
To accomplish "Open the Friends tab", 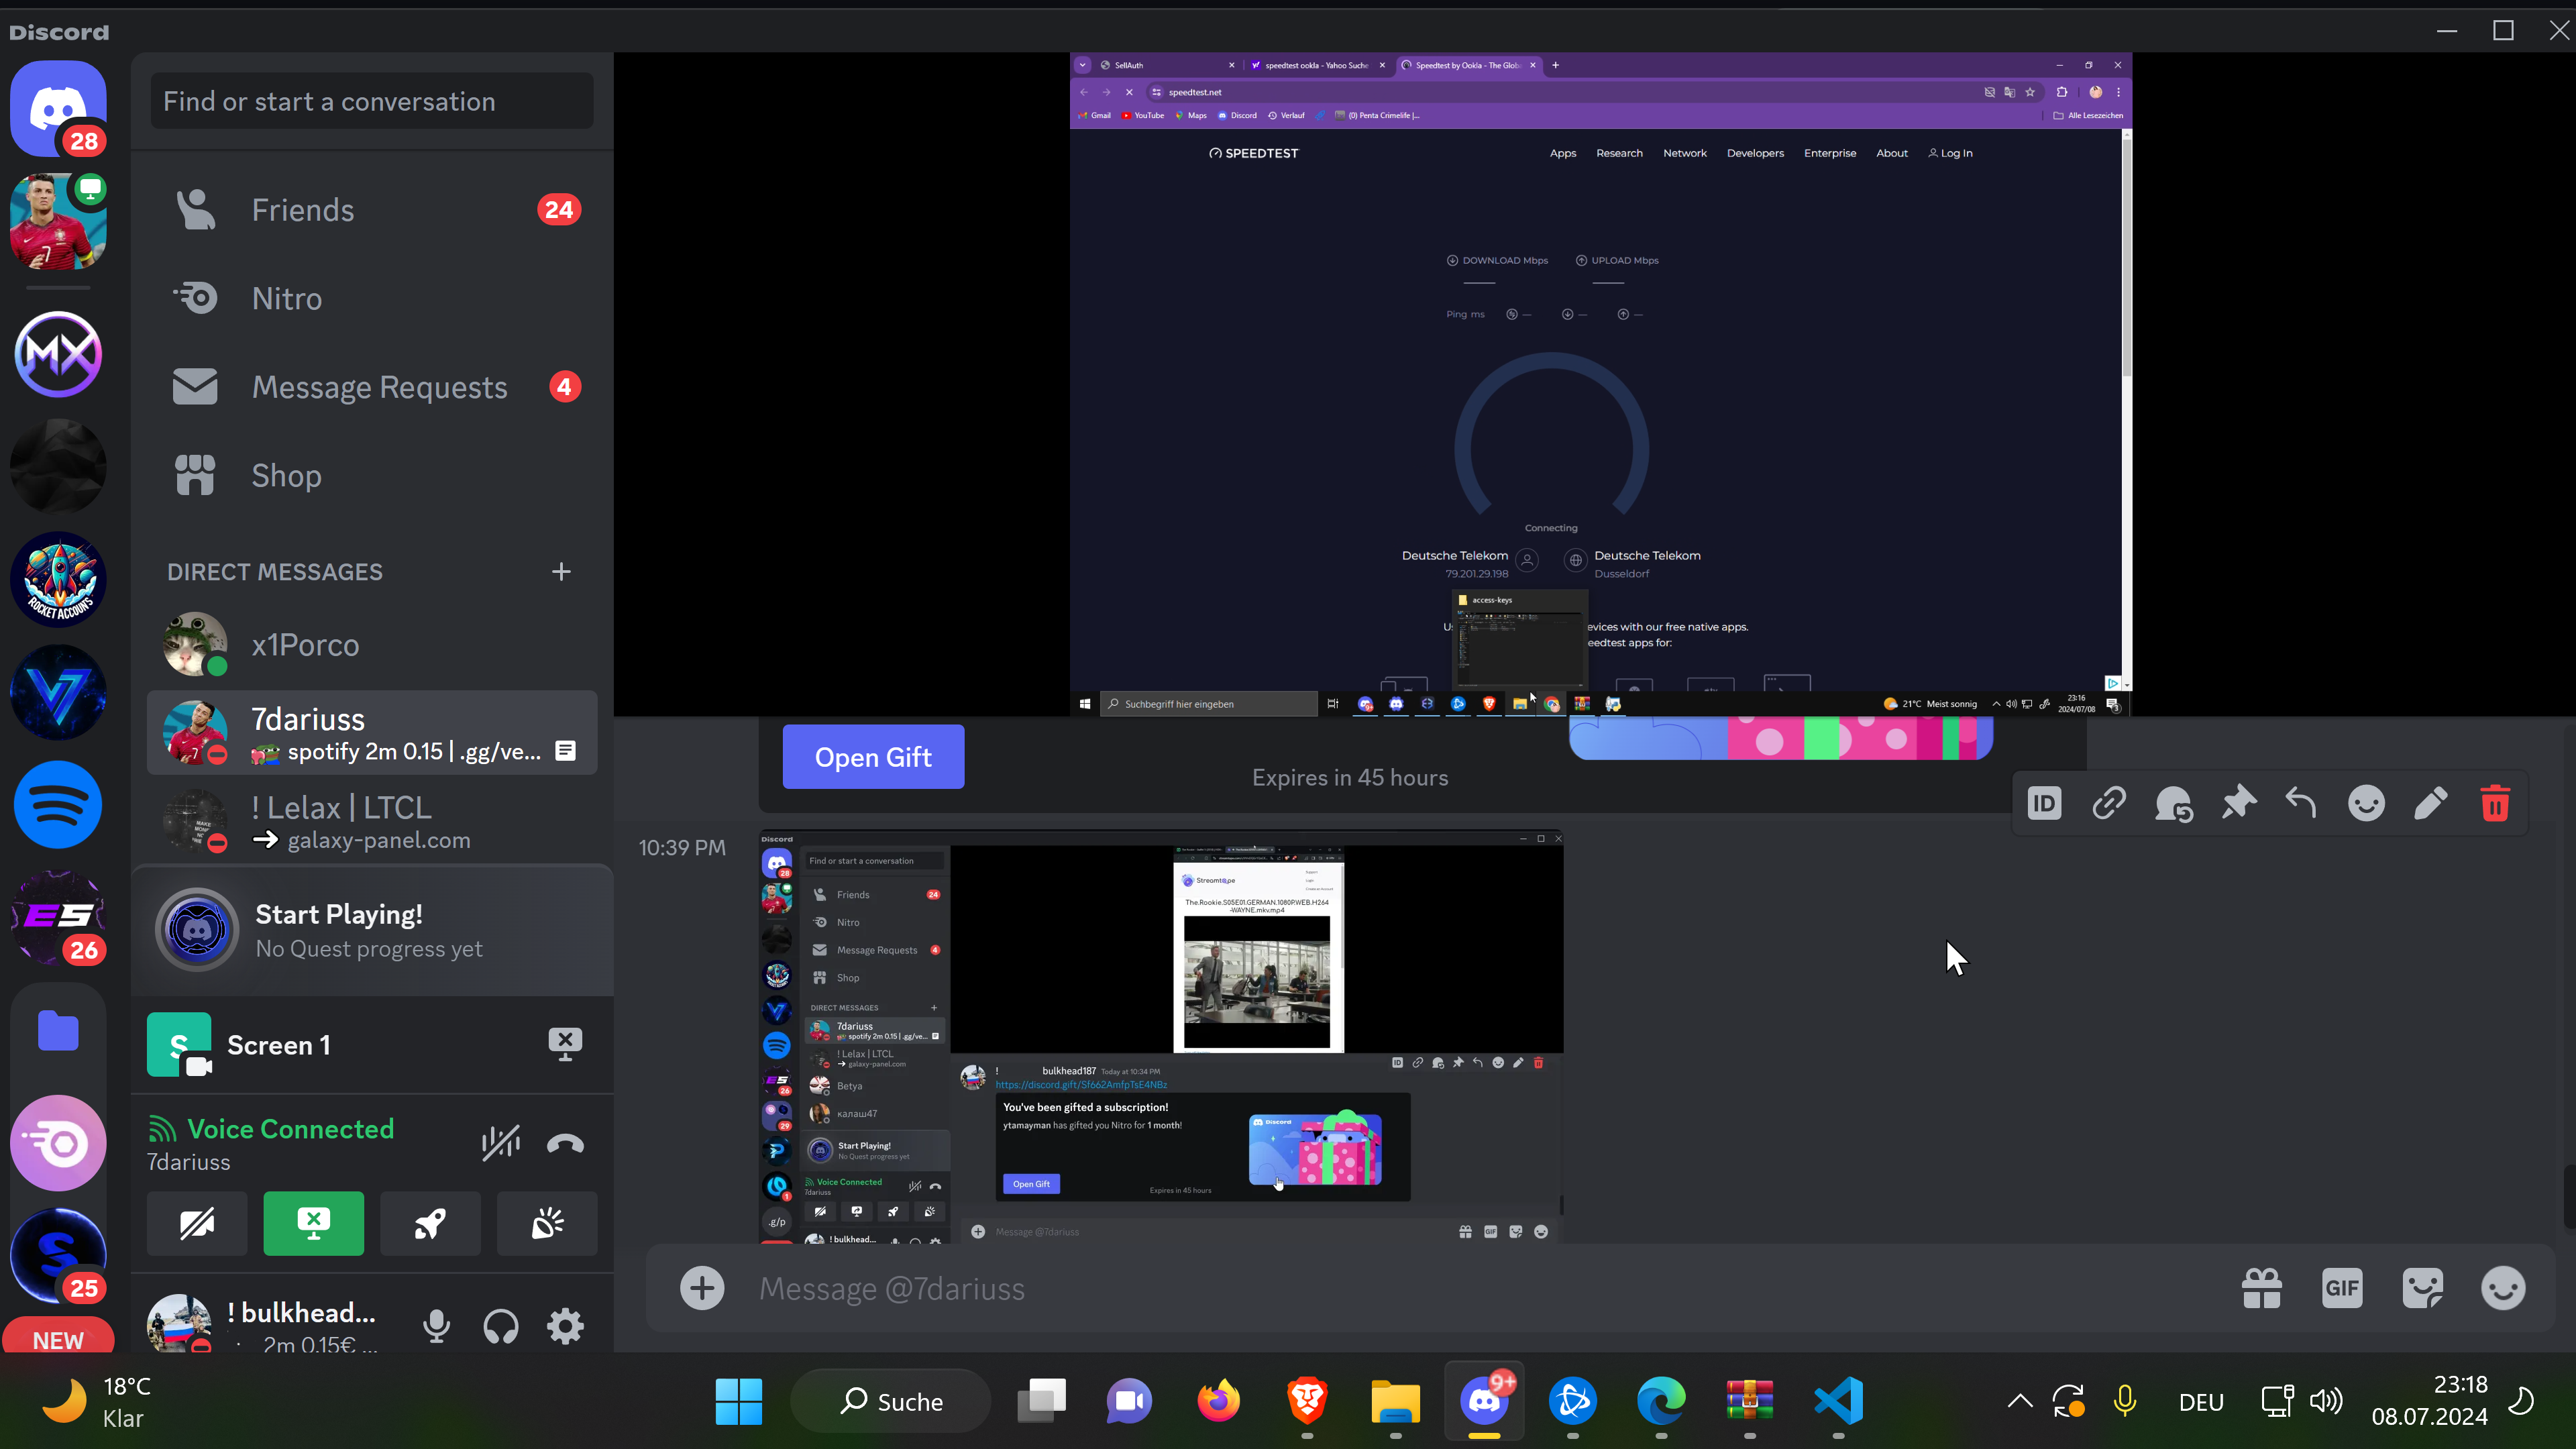I will pyautogui.click(x=303, y=210).
